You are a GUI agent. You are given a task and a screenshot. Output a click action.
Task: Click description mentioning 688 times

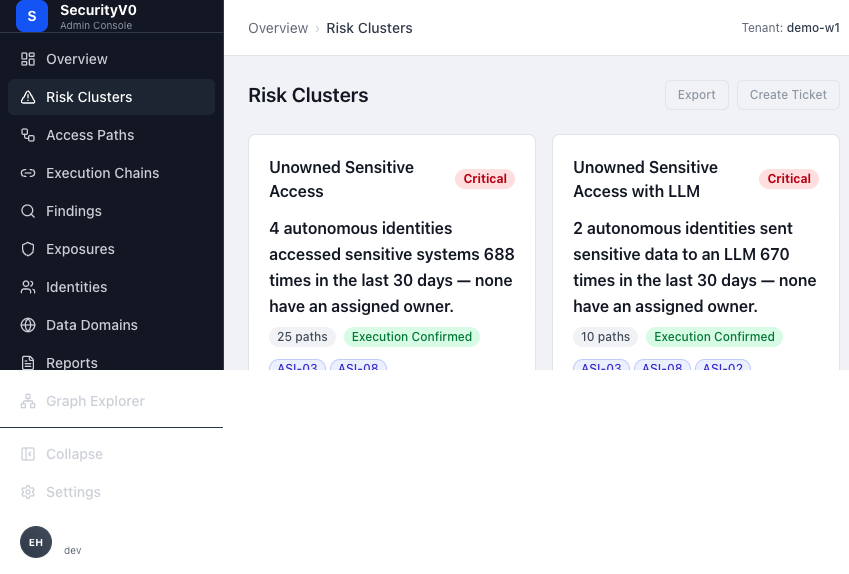(391, 267)
